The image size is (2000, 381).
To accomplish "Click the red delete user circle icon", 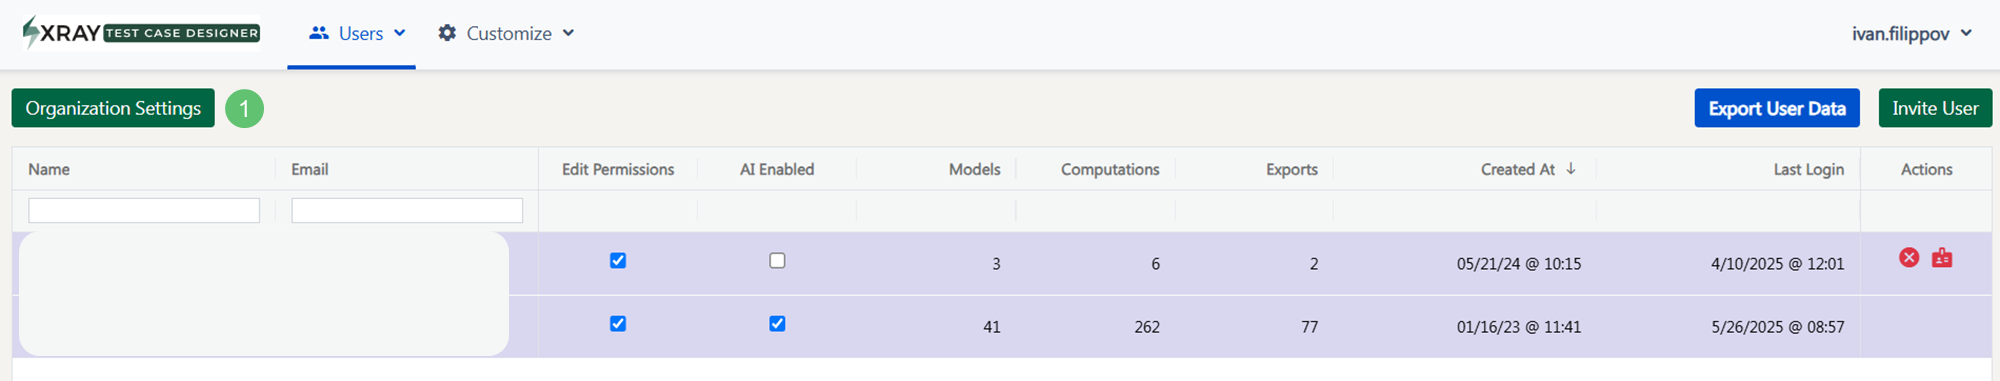I will [x=1909, y=258].
